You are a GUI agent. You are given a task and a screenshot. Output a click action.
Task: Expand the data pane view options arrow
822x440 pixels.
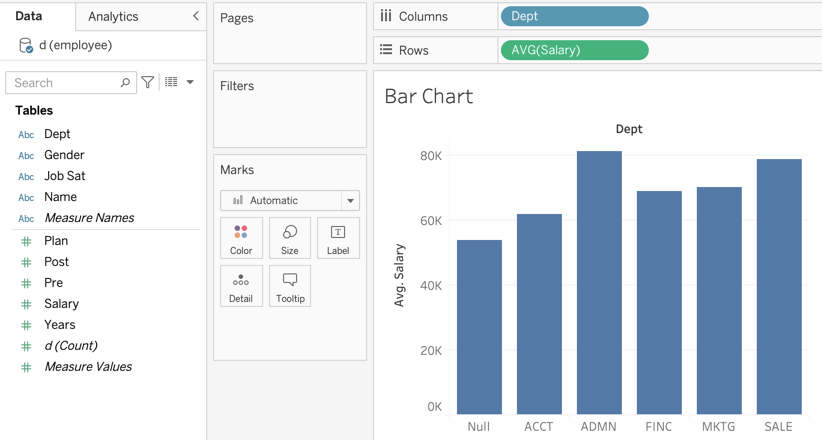coord(190,83)
